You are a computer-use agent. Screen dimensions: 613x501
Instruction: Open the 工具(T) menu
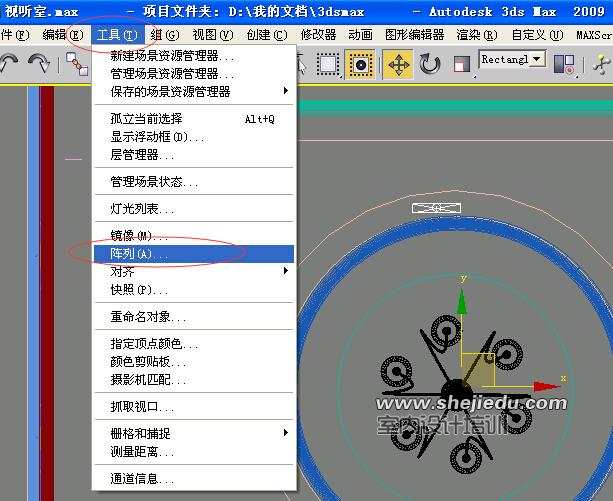click(117, 35)
